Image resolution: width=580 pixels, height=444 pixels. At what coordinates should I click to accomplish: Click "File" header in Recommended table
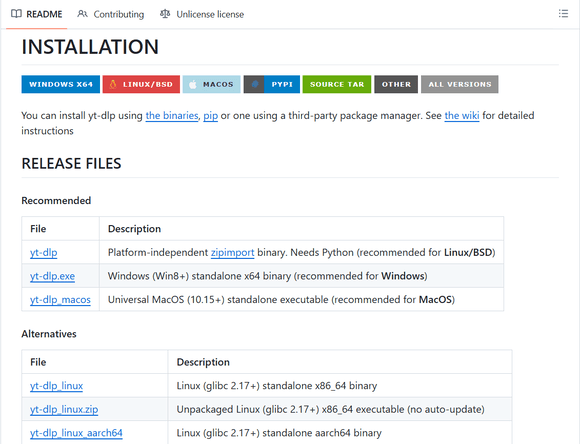(x=38, y=229)
